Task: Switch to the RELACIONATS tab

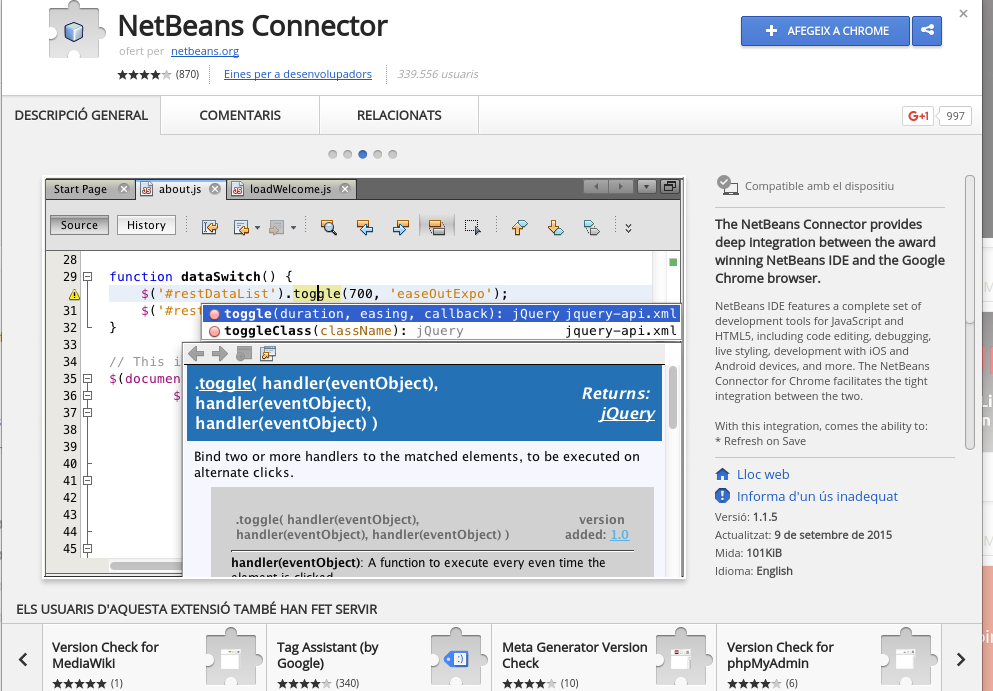Action: pos(399,115)
